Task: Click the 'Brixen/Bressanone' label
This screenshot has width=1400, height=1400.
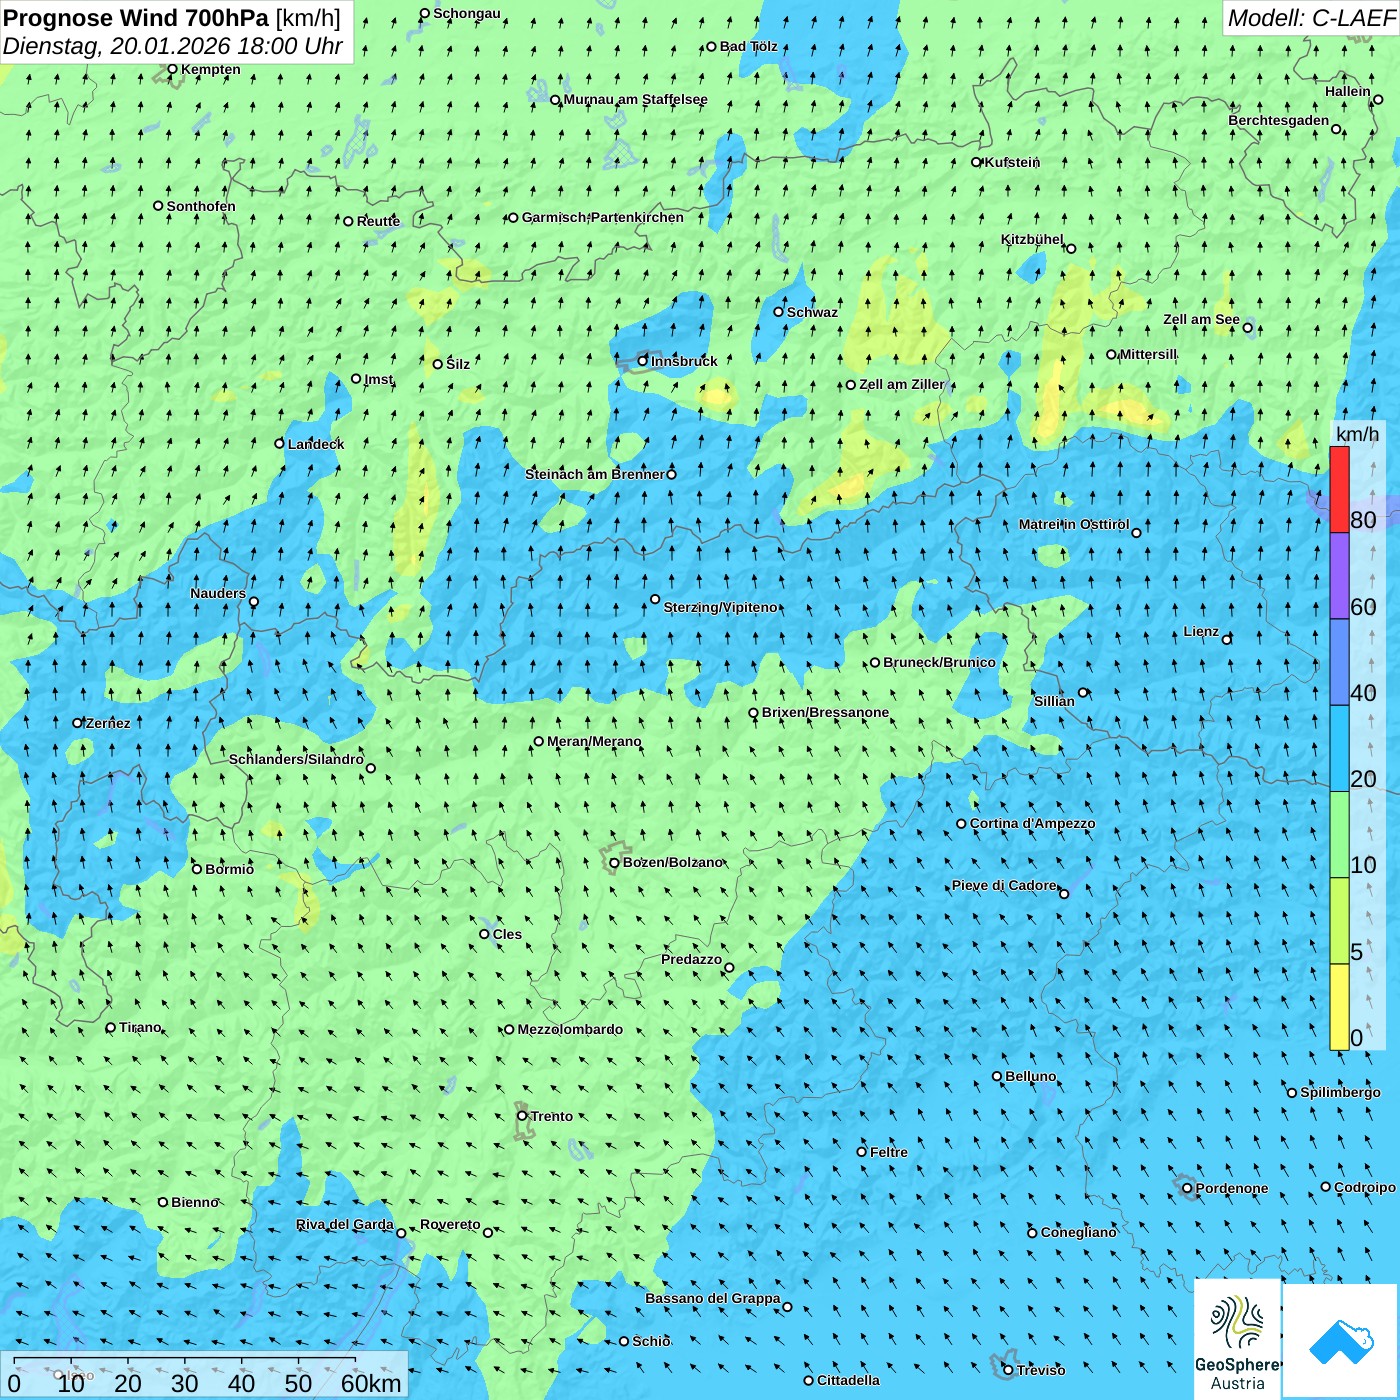Action: click(x=825, y=712)
